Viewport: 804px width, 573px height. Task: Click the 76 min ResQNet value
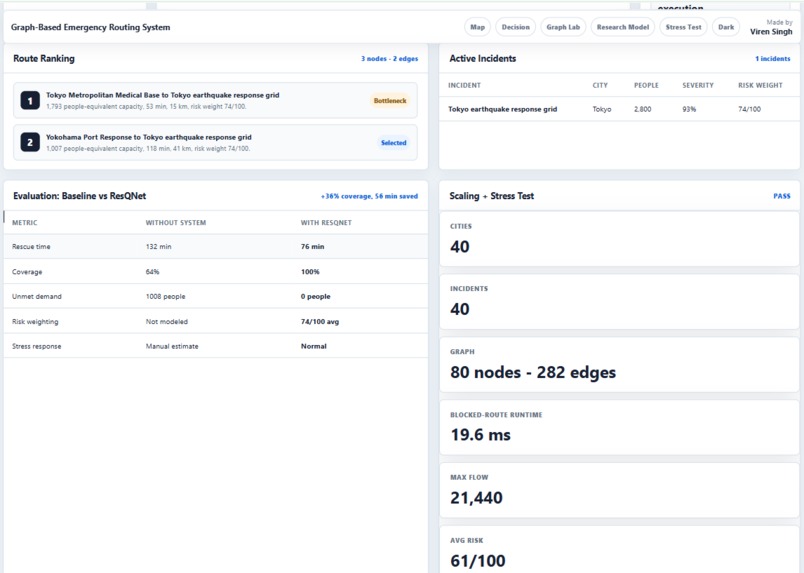(x=312, y=247)
